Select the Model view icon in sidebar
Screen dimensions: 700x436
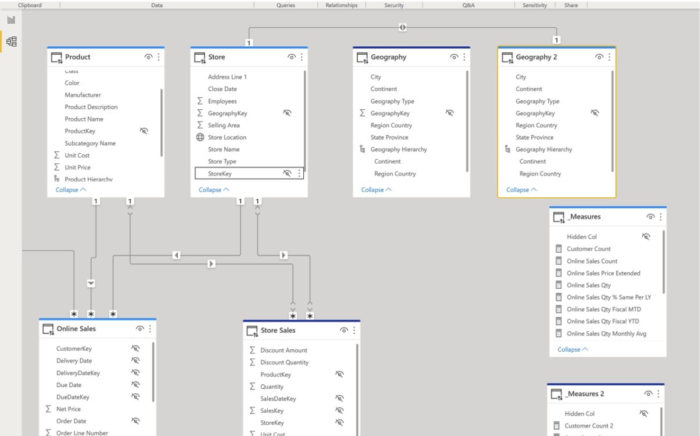coord(11,42)
